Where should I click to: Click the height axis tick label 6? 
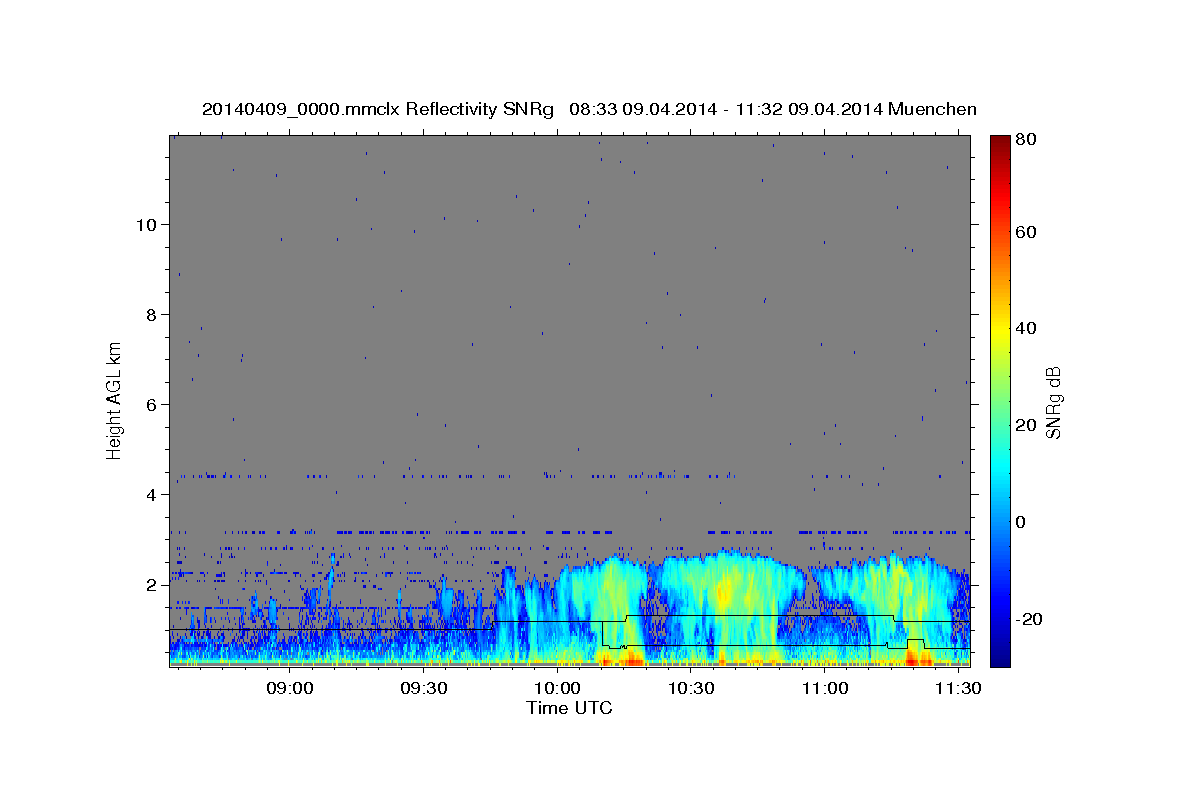click(x=153, y=404)
